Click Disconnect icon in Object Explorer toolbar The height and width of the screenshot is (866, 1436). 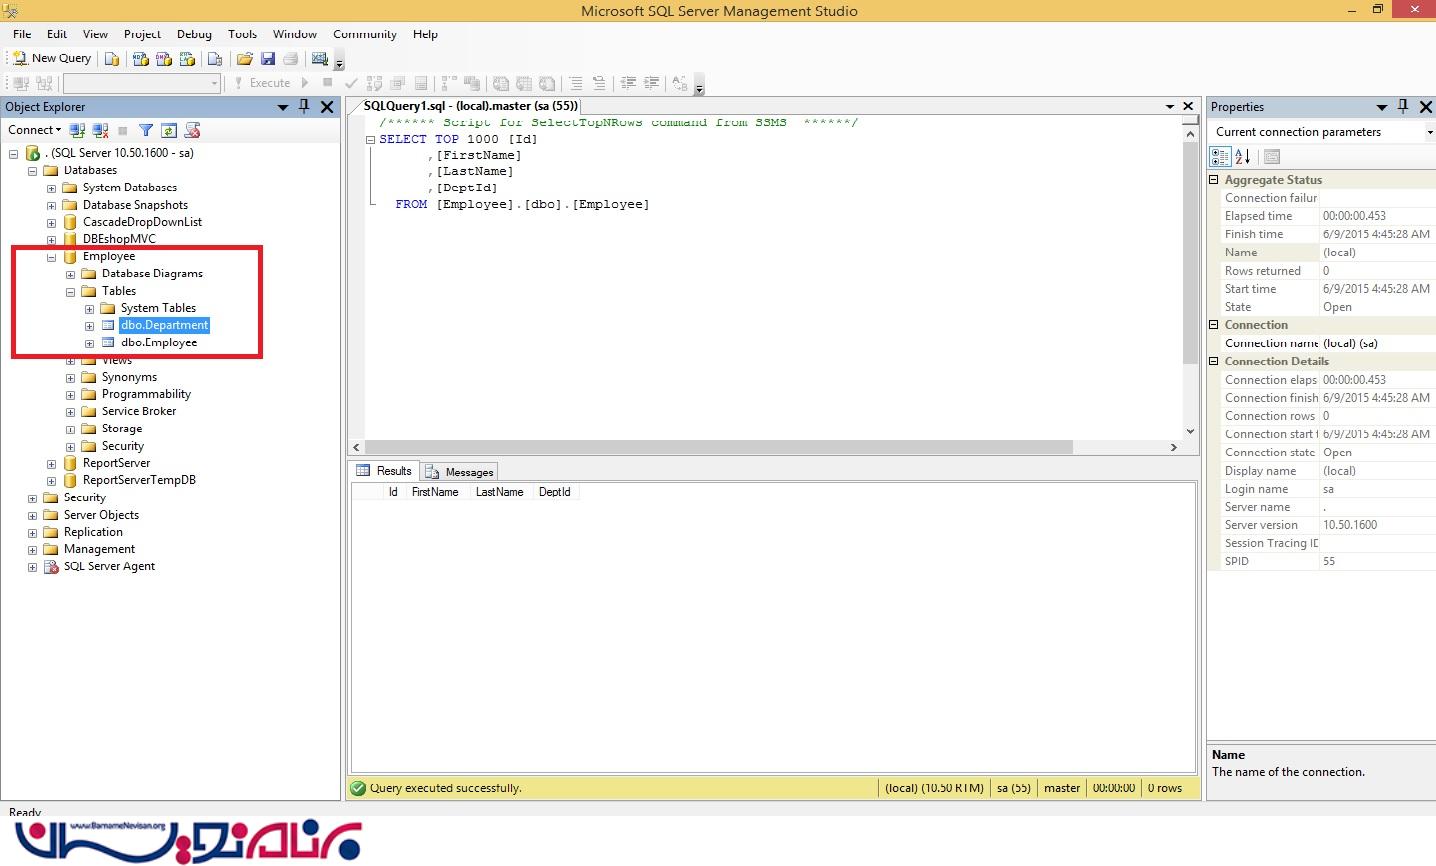[x=100, y=130]
